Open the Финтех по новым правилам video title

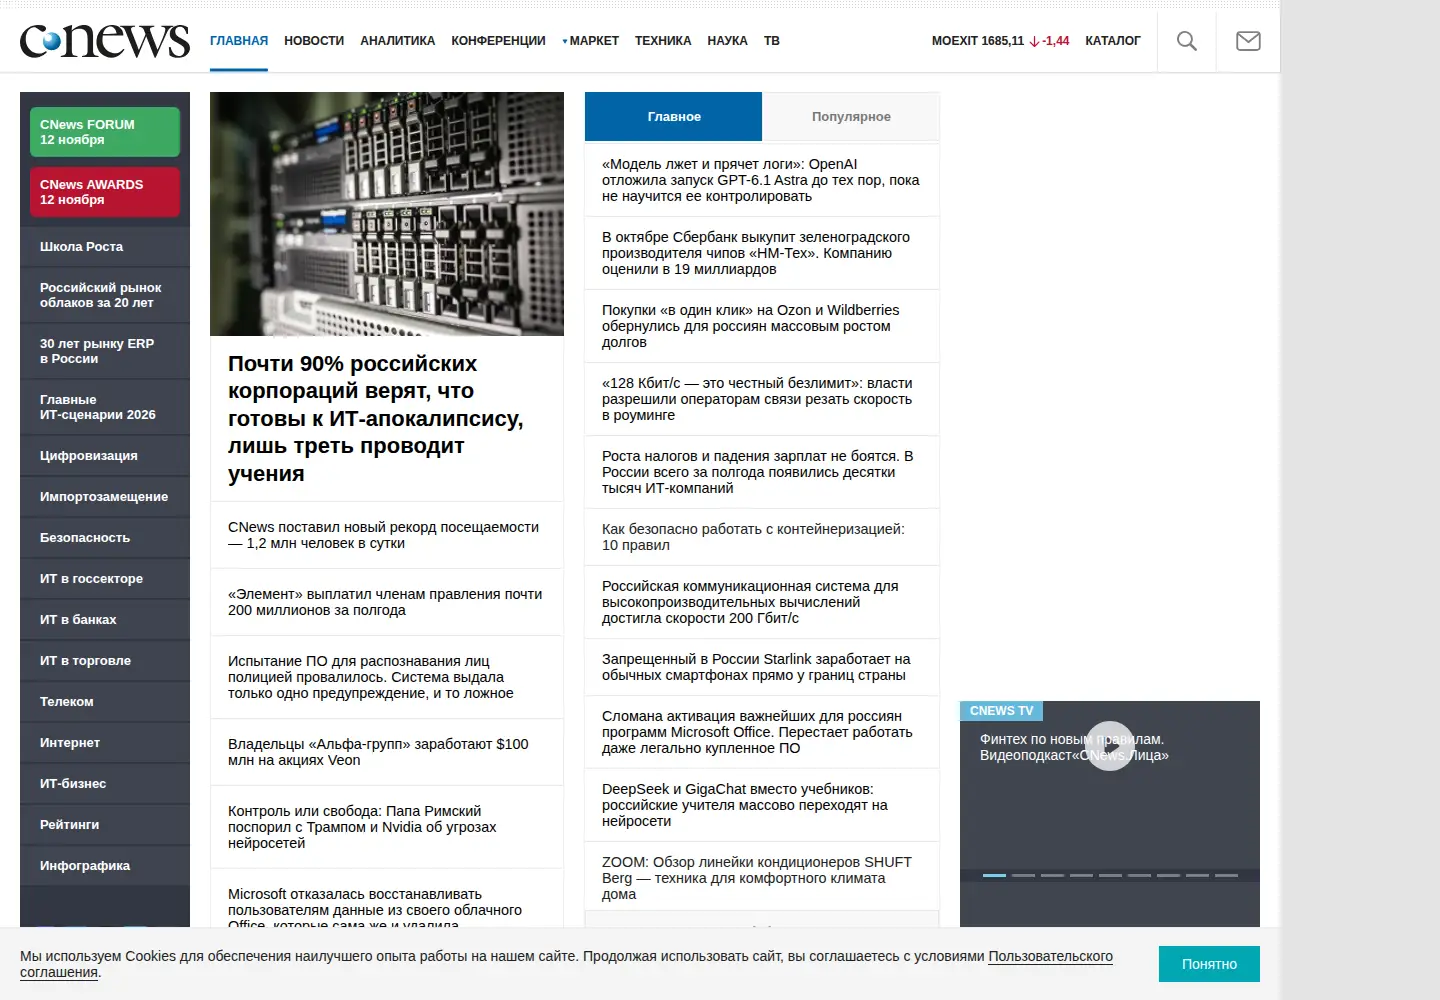pyautogui.click(x=1074, y=747)
